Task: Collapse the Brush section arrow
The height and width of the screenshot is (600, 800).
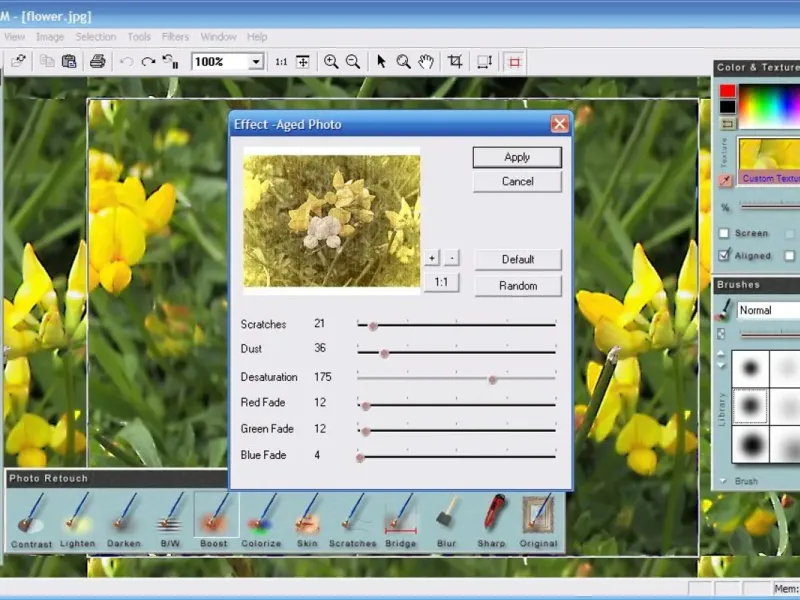Action: tap(723, 481)
